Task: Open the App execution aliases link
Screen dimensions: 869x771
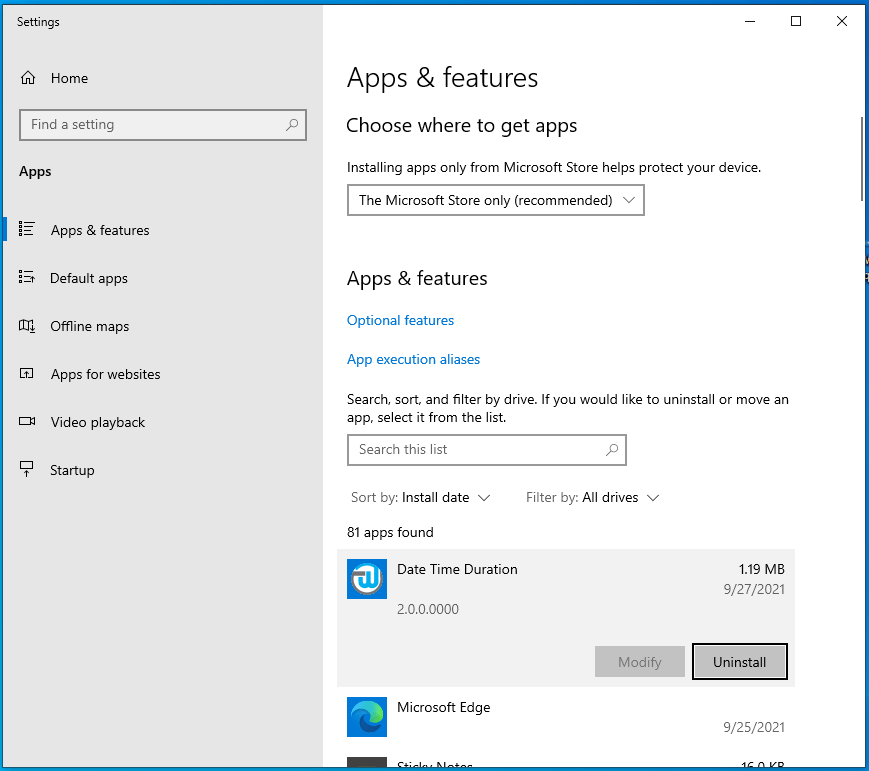Action: [413, 359]
